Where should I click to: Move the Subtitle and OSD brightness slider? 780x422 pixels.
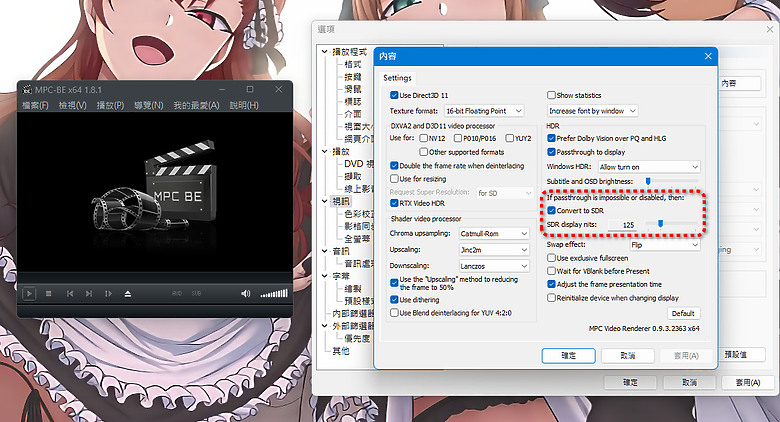coord(648,182)
